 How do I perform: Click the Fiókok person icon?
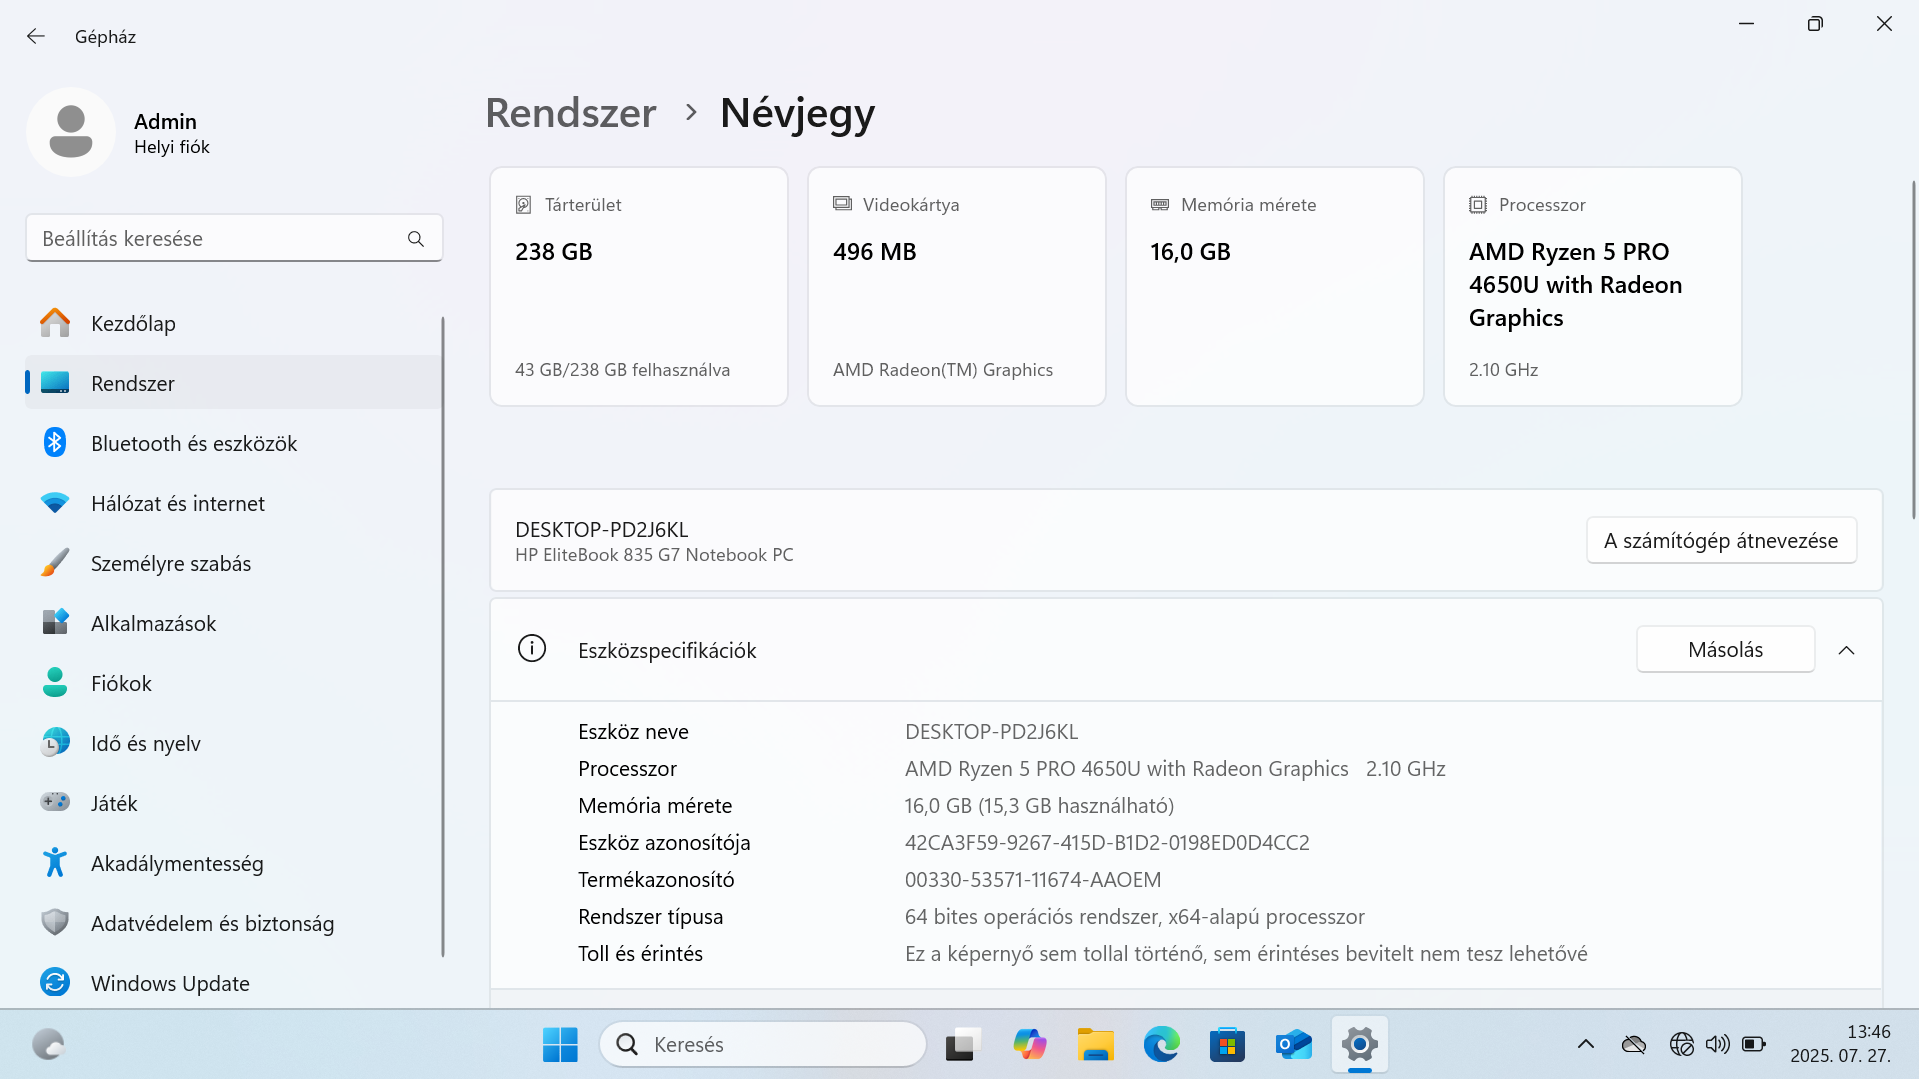point(55,683)
